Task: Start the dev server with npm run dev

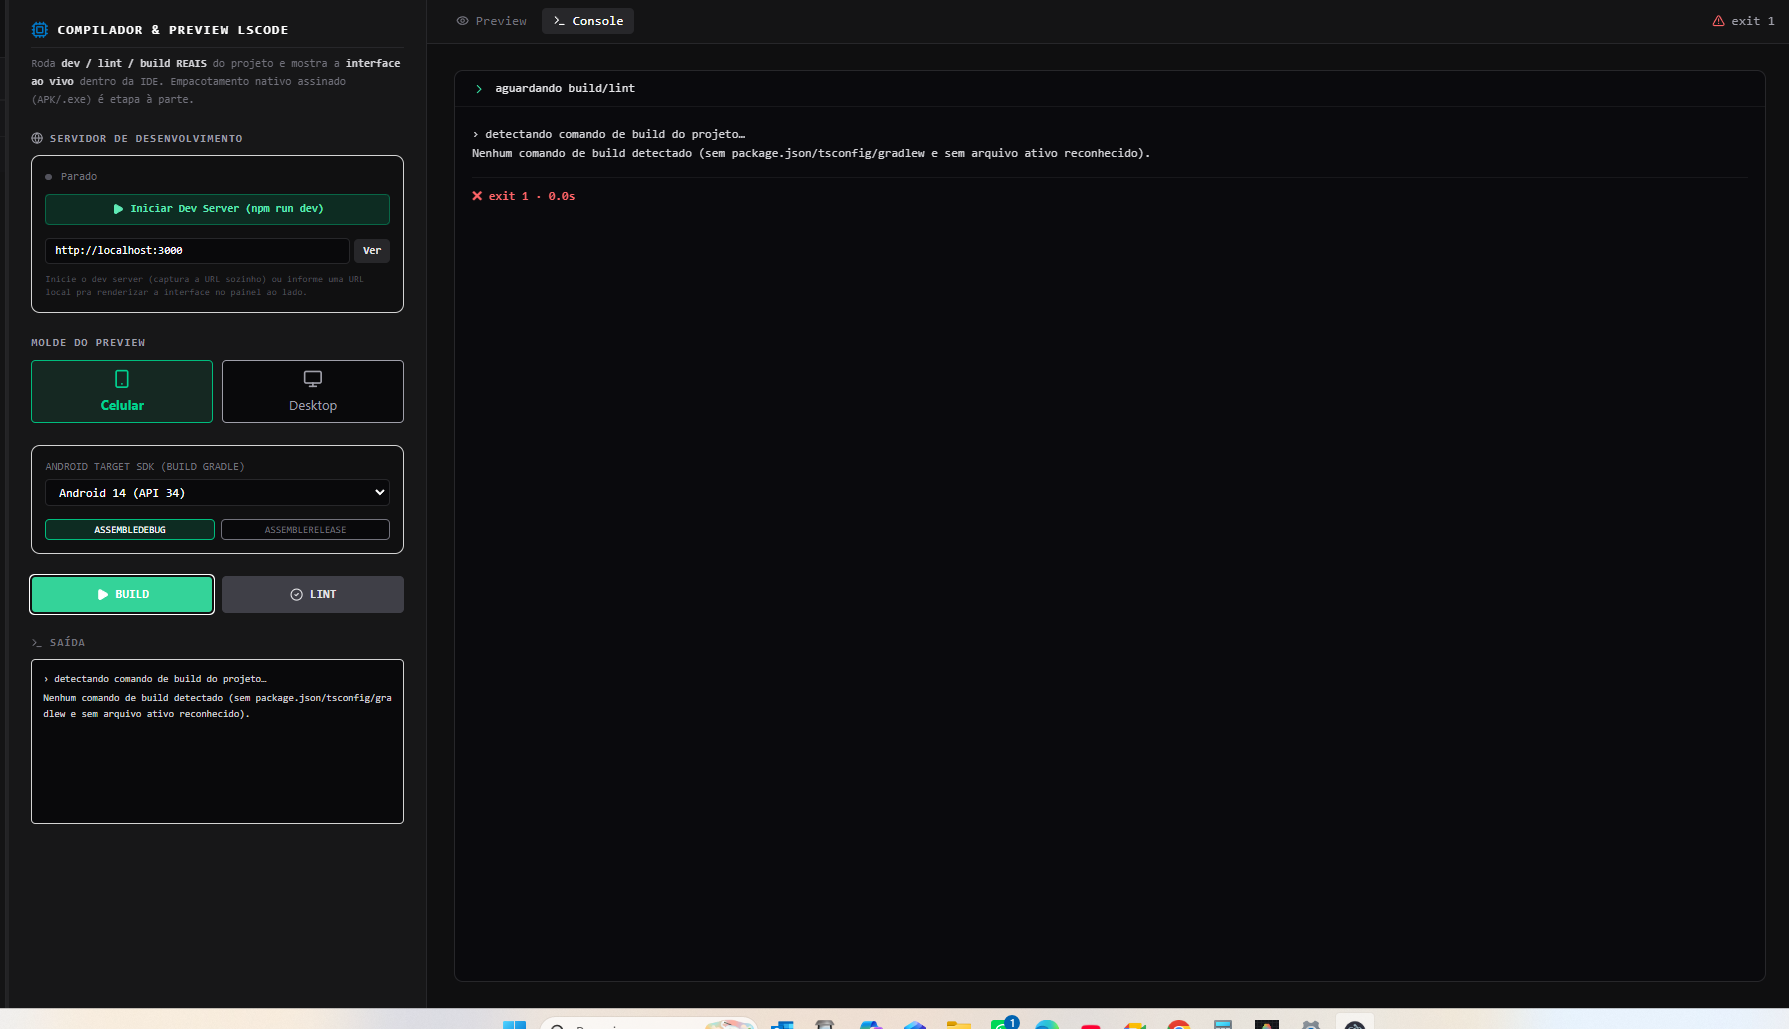Action: 217,209
